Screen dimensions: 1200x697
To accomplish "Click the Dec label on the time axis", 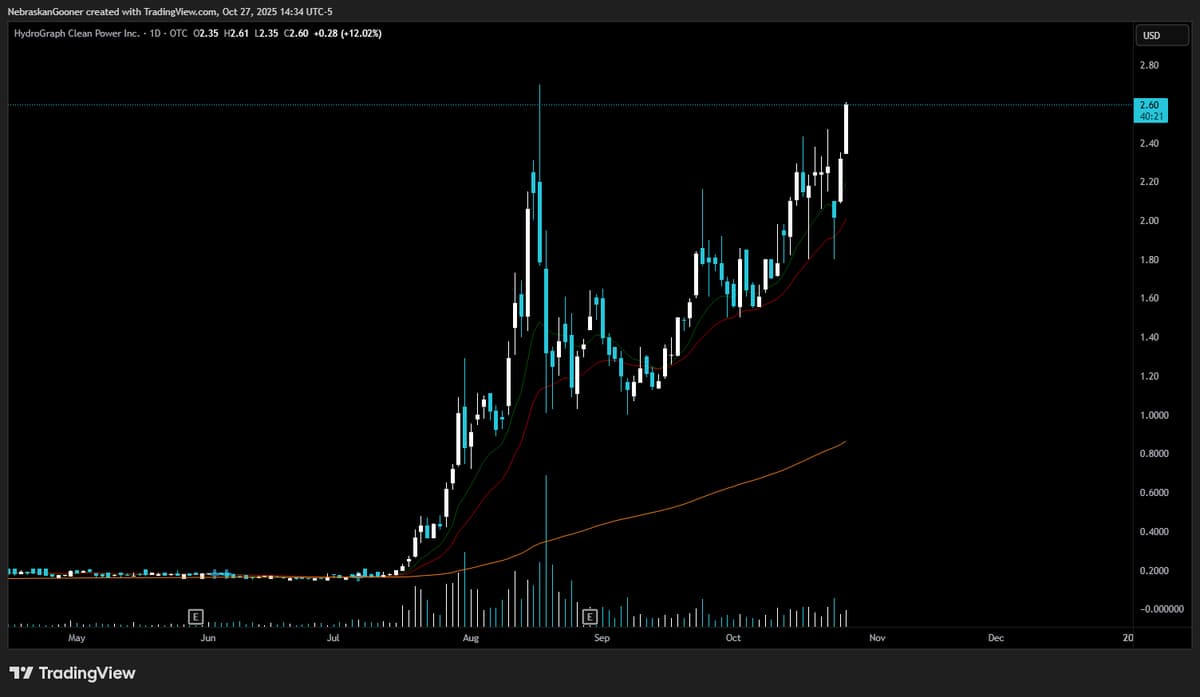I will point(995,637).
